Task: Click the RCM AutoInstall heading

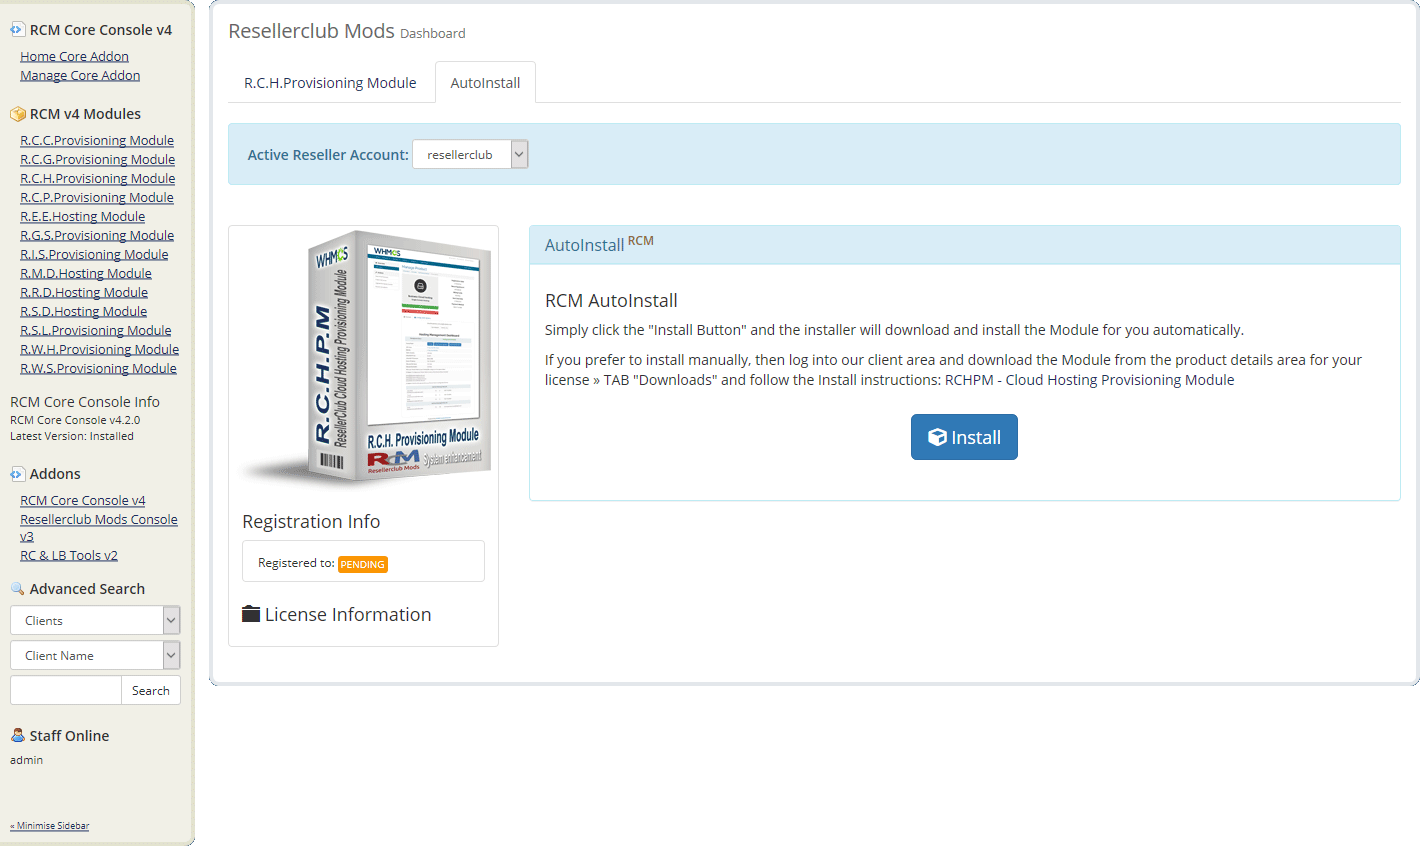Action: 611,300
